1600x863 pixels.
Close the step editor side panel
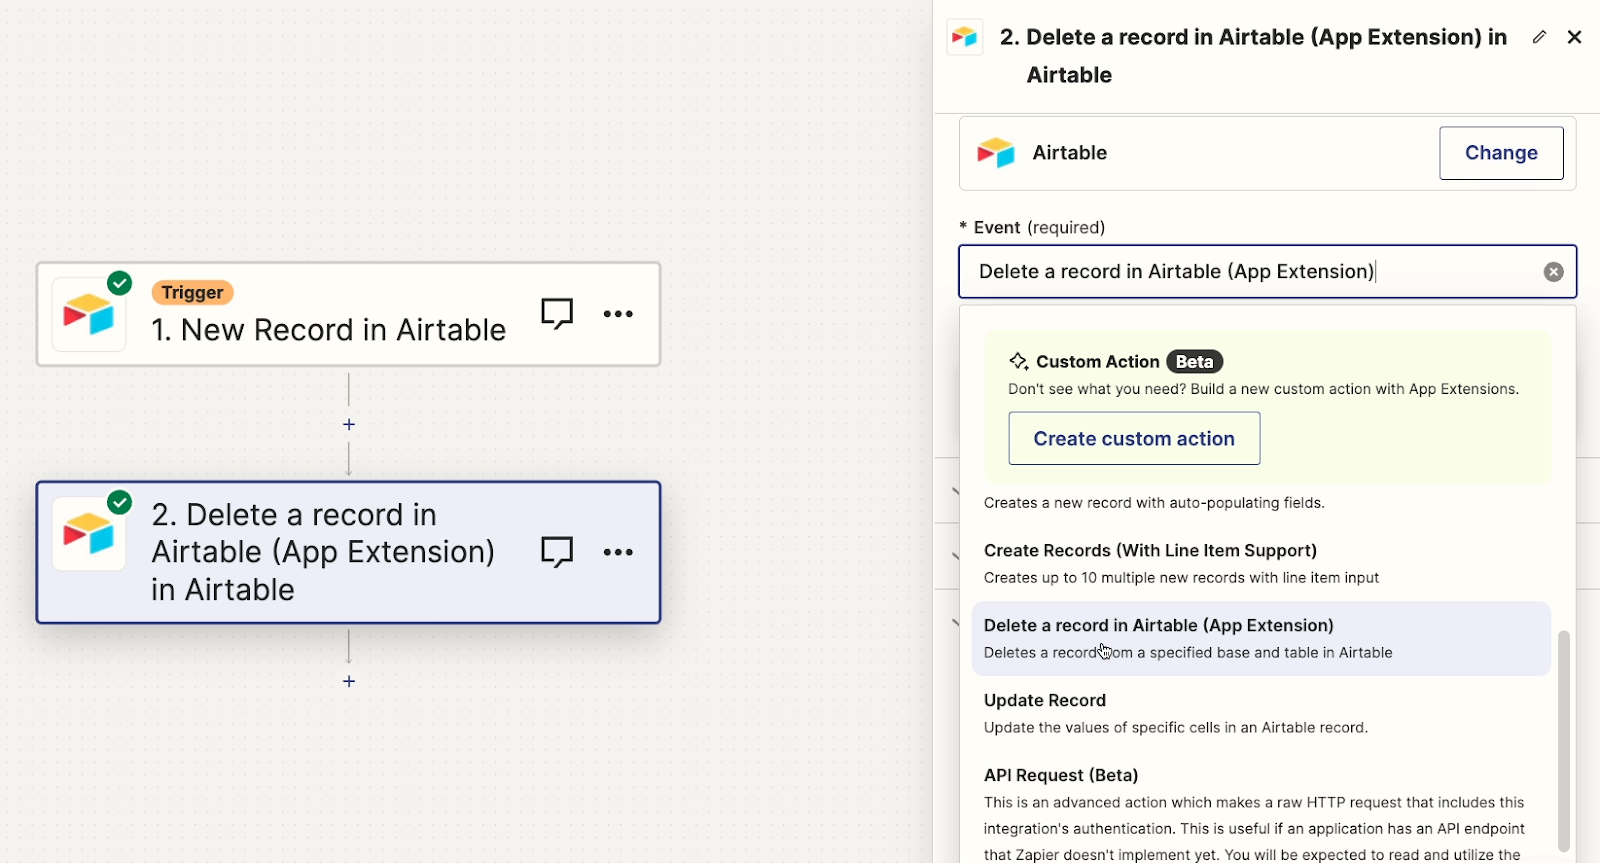[x=1575, y=37]
